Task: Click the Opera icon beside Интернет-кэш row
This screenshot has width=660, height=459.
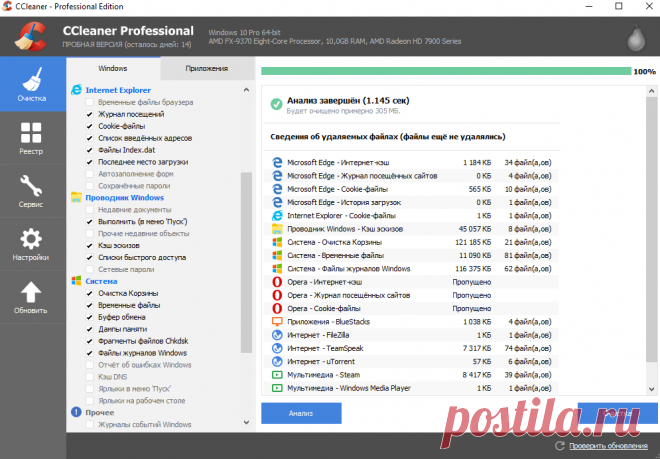Action: 277,282
